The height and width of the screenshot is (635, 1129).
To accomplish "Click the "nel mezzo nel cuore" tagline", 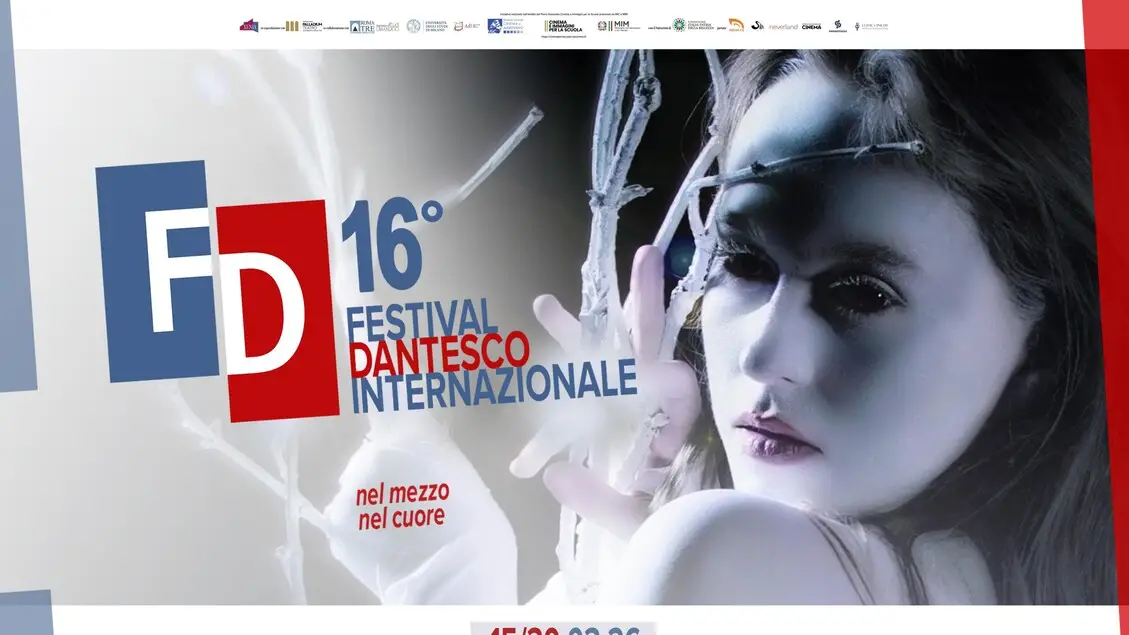I will pyautogui.click(x=402, y=505).
